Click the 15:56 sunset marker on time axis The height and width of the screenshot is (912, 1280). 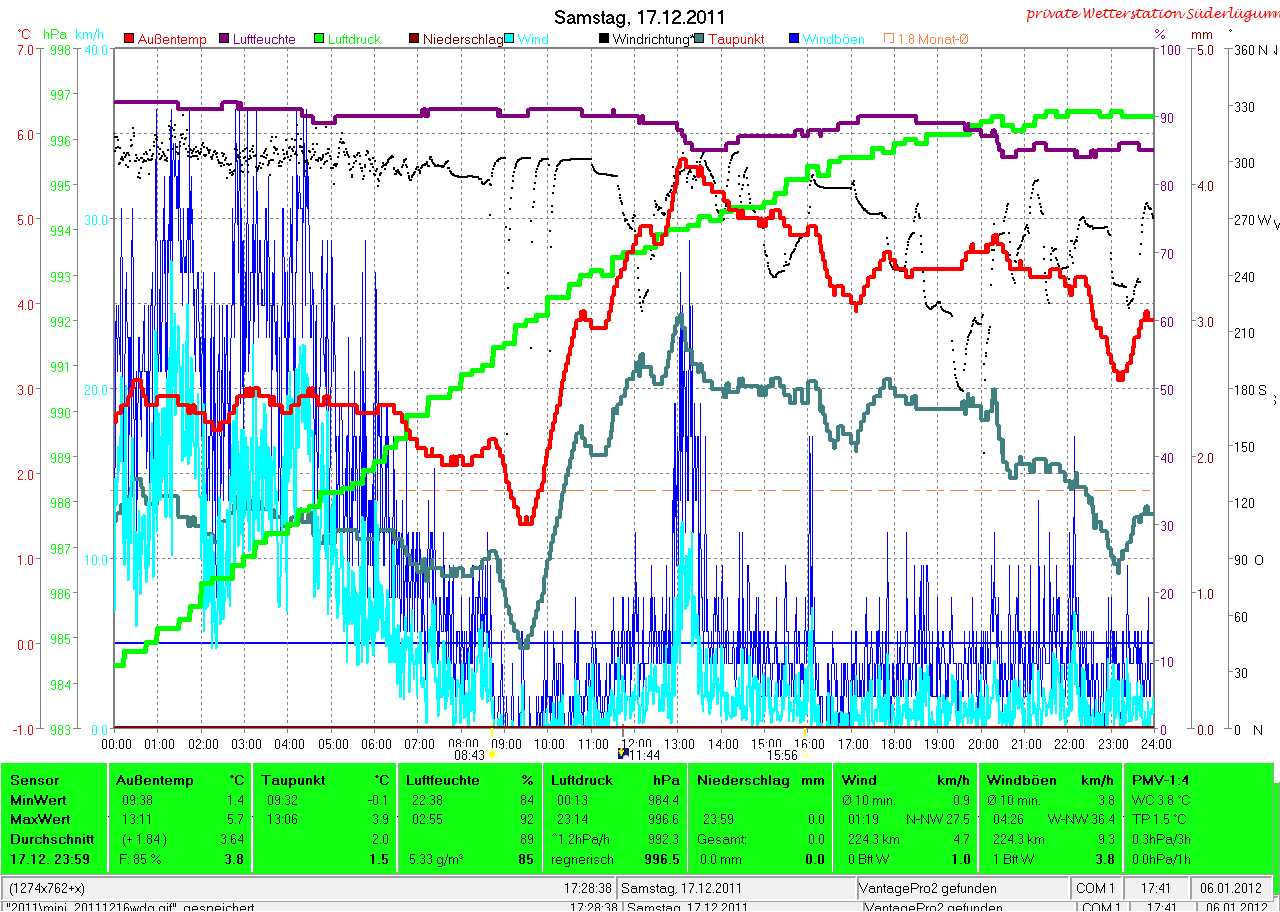[x=782, y=755]
